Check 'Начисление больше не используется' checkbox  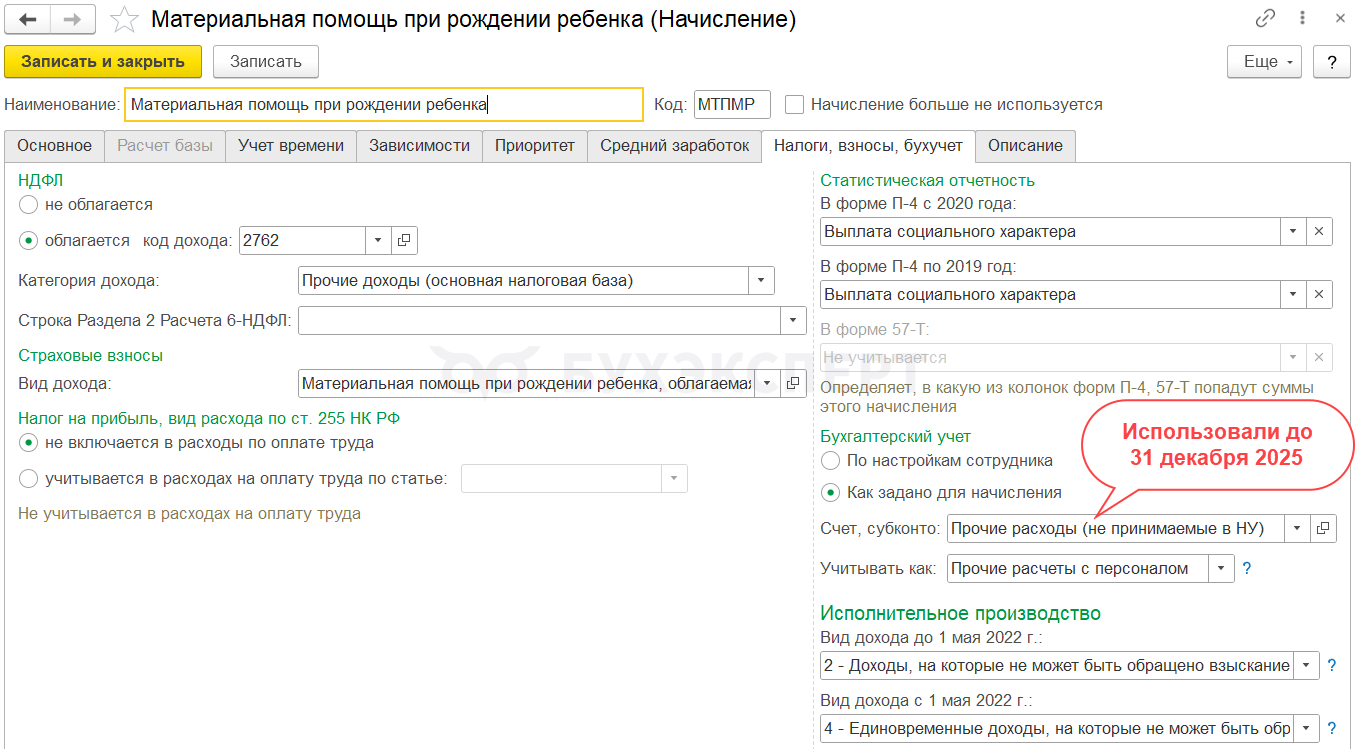pos(795,105)
